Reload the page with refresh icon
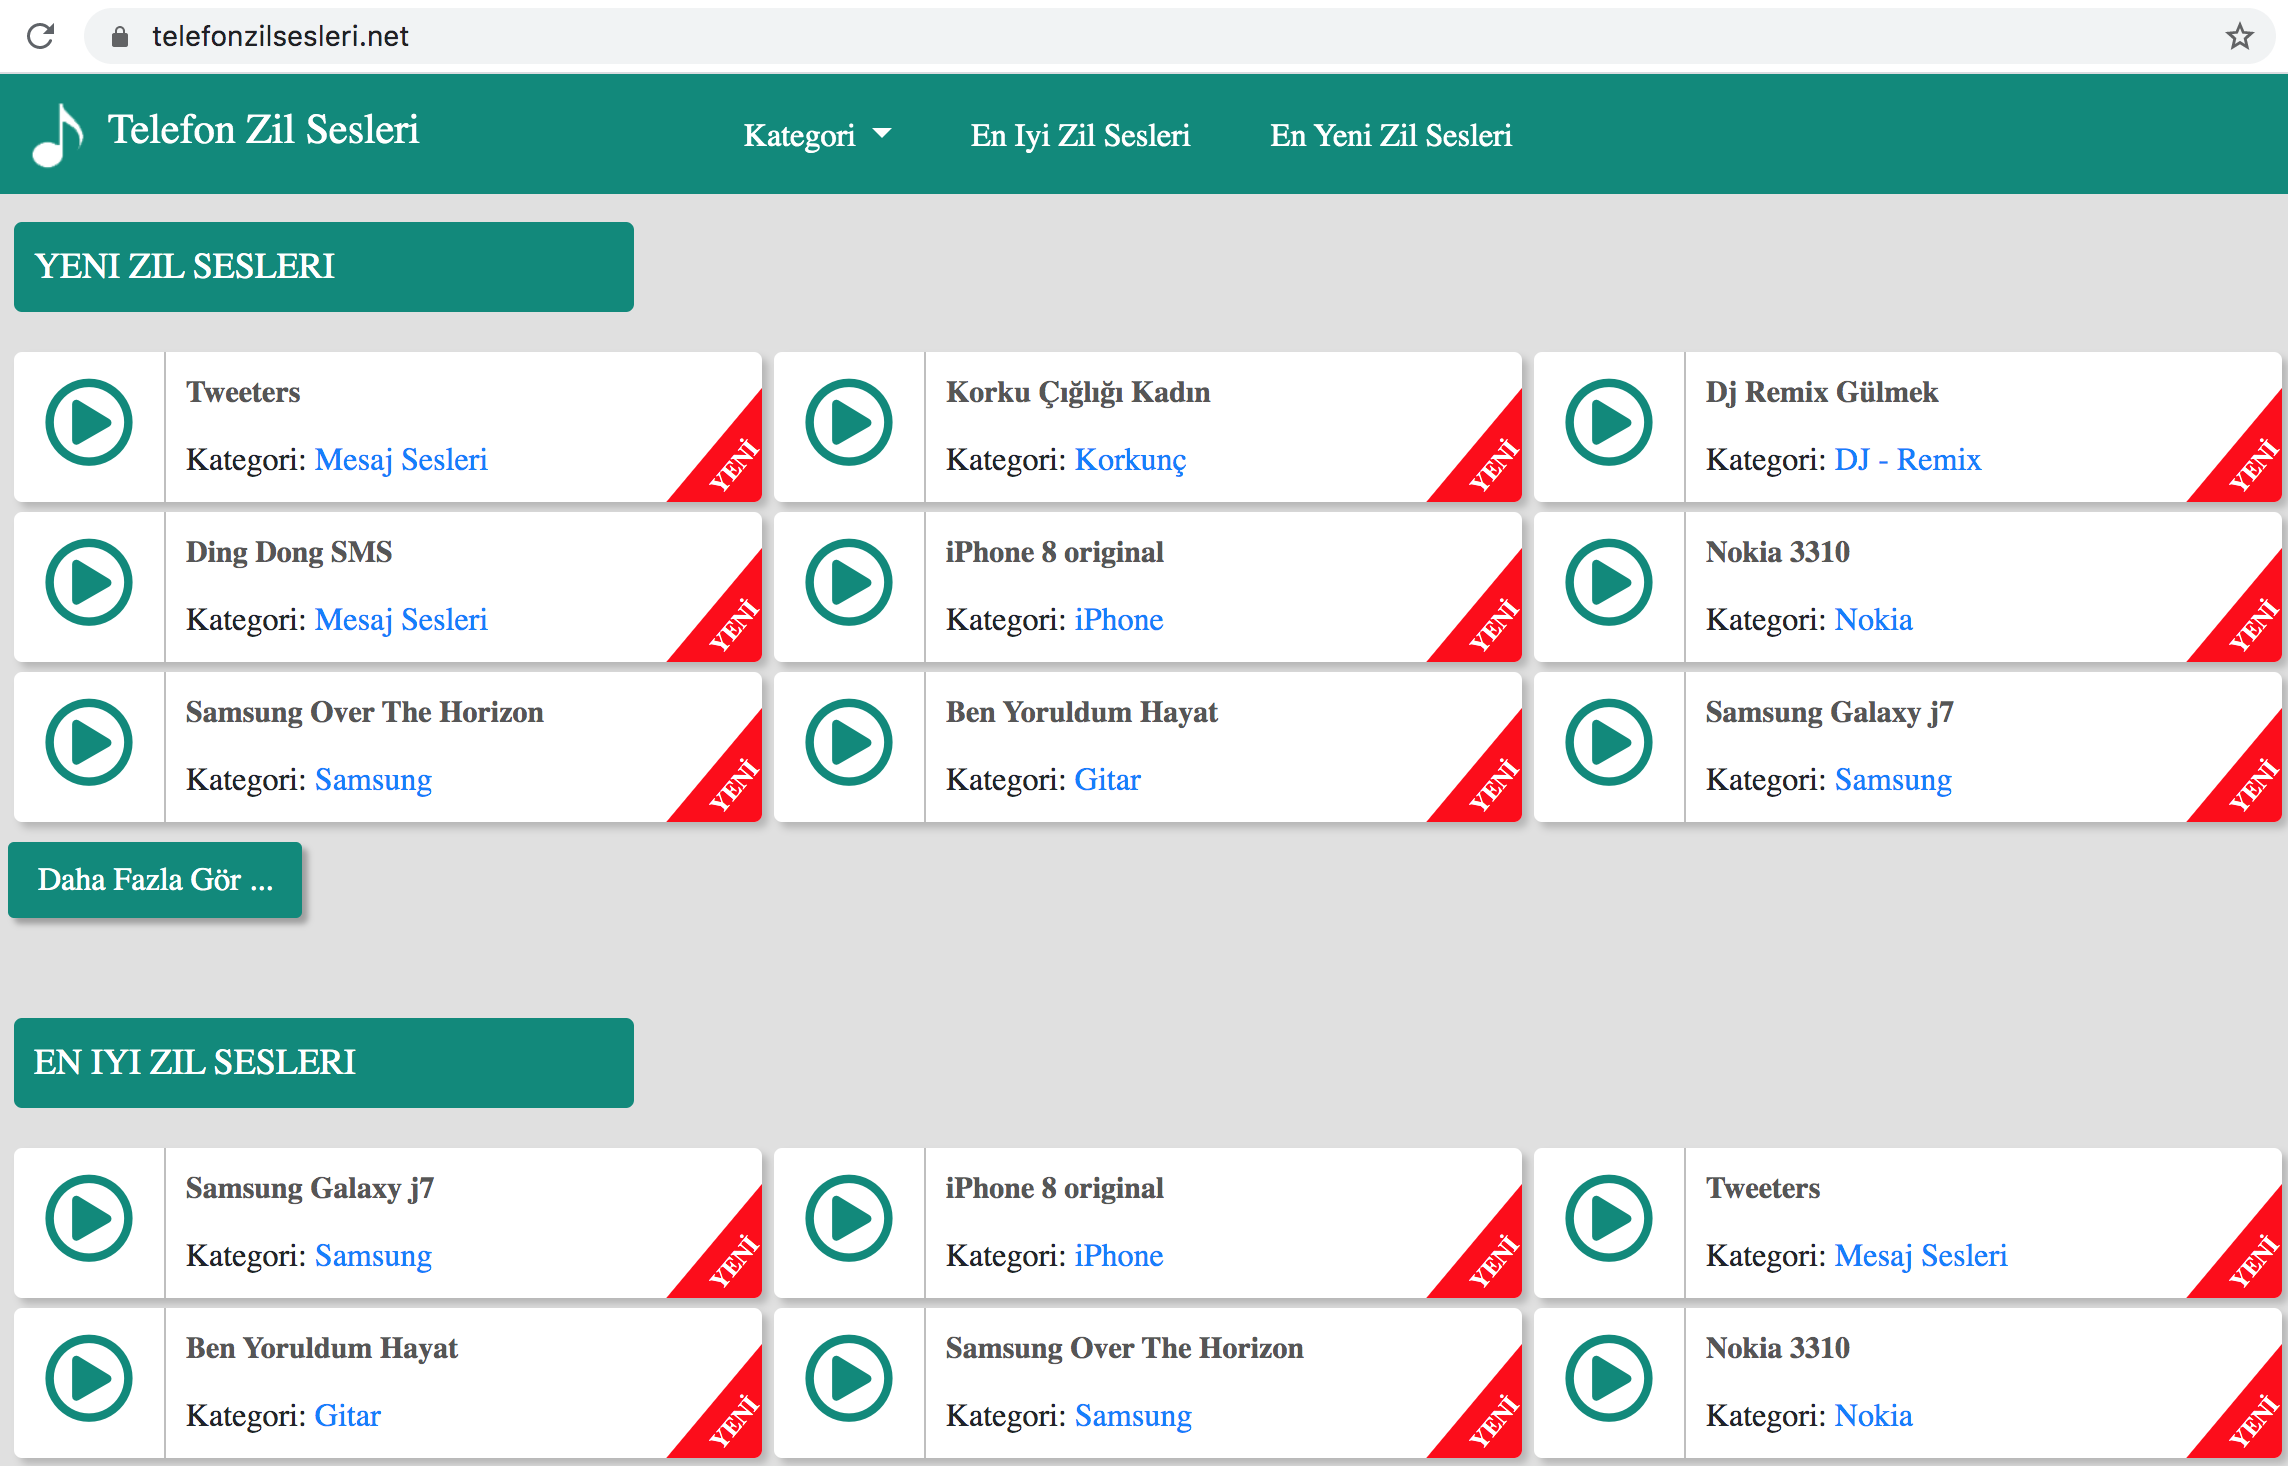This screenshot has height=1466, width=2288. (x=41, y=37)
